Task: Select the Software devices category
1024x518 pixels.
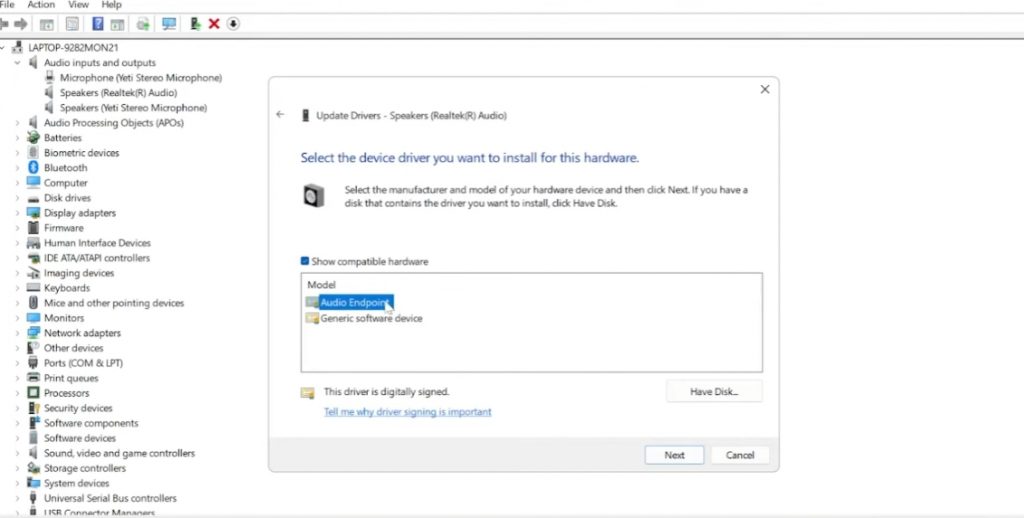Action: coord(80,438)
